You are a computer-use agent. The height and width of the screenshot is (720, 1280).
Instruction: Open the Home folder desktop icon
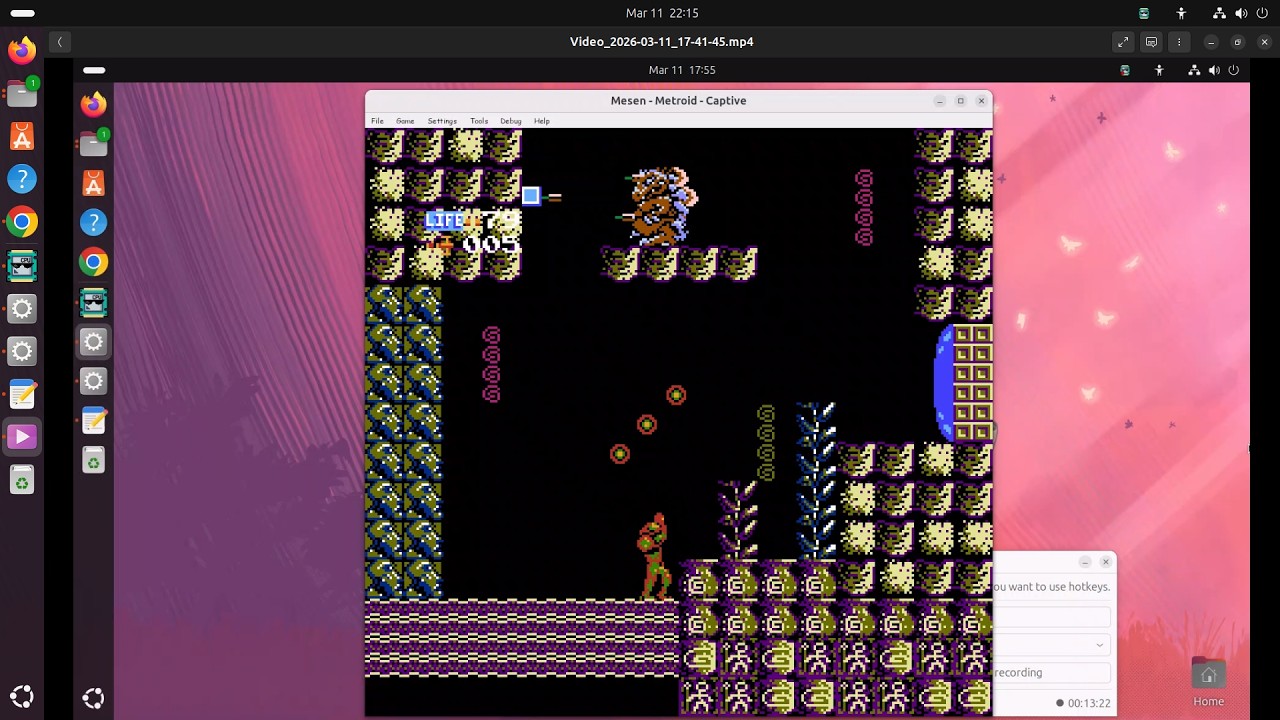click(x=1208, y=682)
